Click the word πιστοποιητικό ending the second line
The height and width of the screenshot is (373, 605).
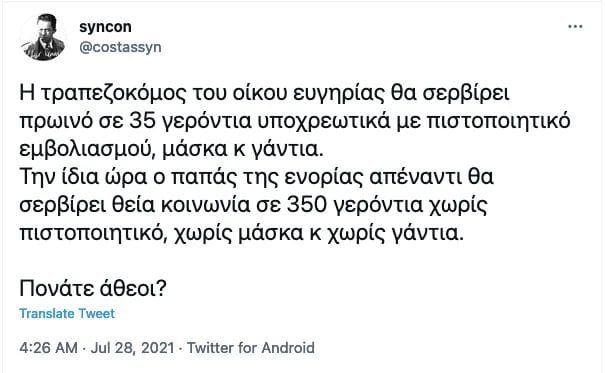[x=499, y=122]
